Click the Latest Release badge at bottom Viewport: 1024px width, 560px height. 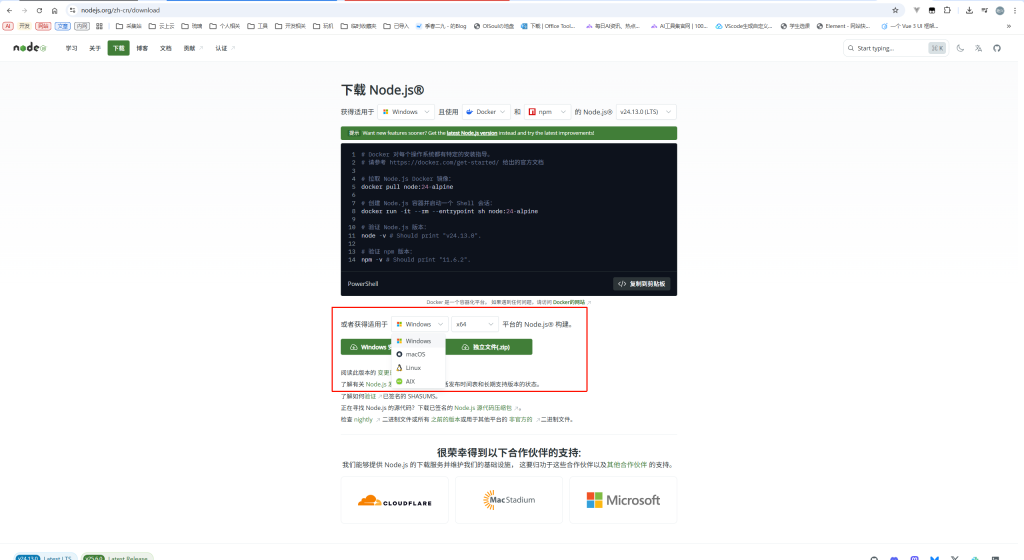tap(118, 557)
